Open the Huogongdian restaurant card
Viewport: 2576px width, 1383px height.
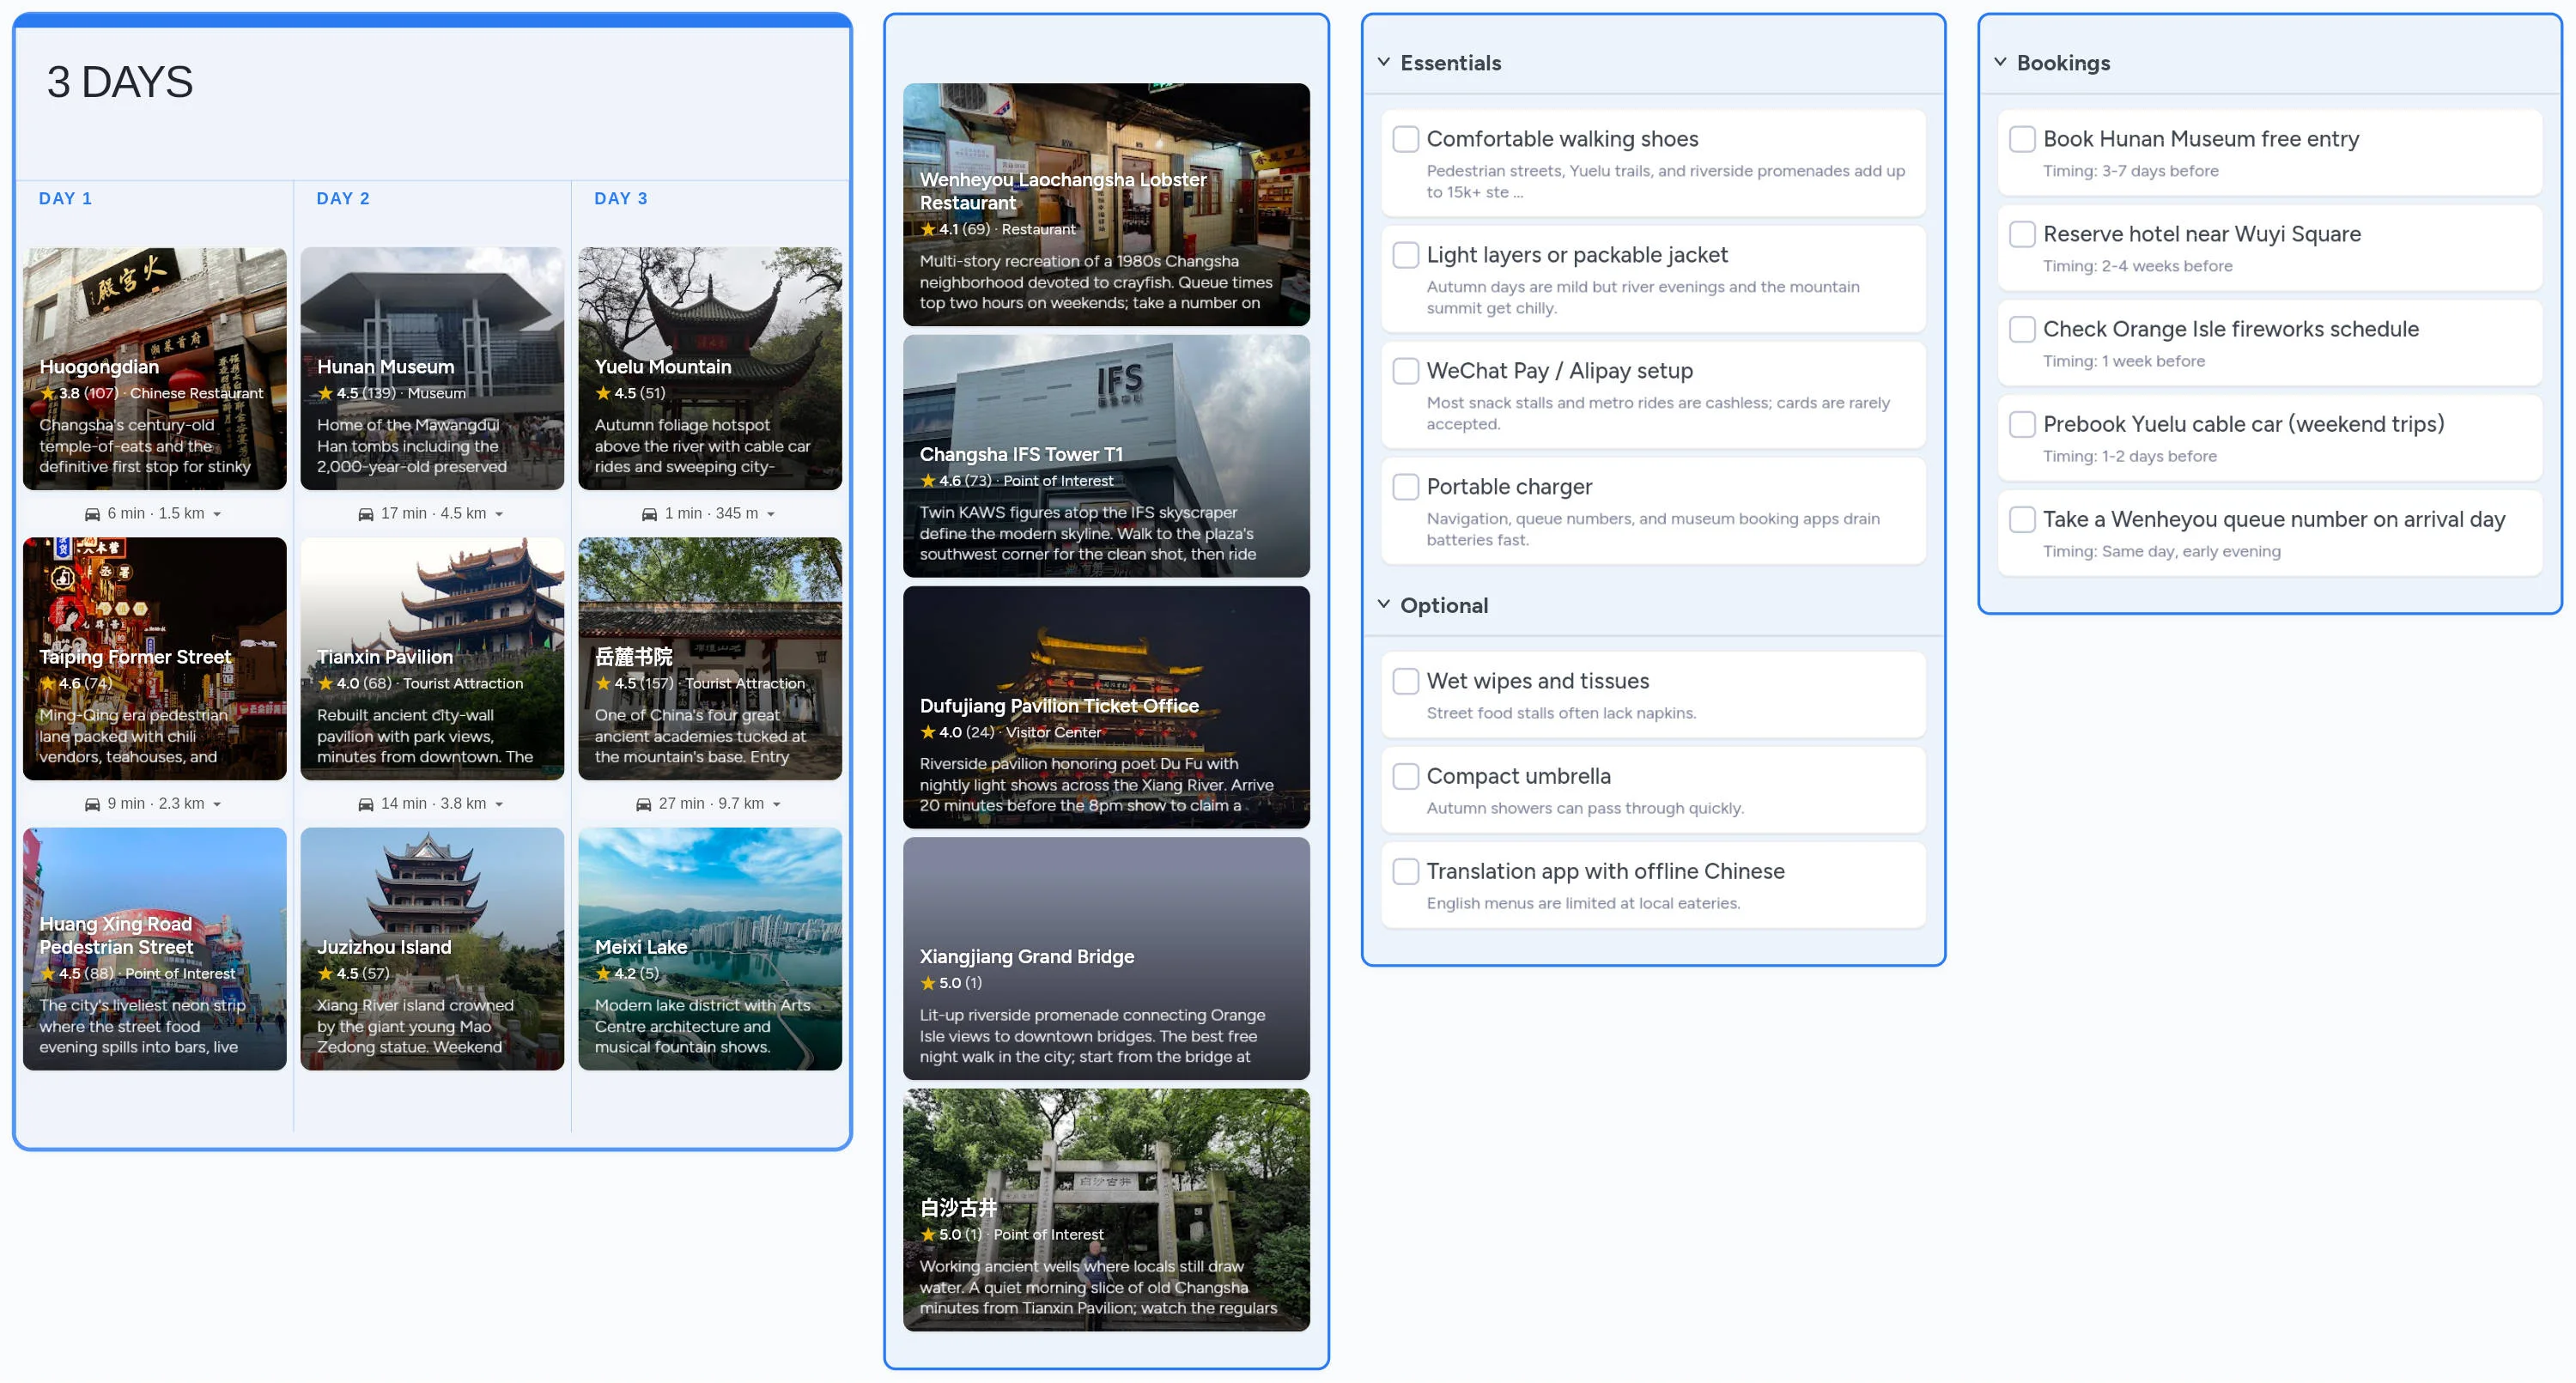tap(155, 369)
